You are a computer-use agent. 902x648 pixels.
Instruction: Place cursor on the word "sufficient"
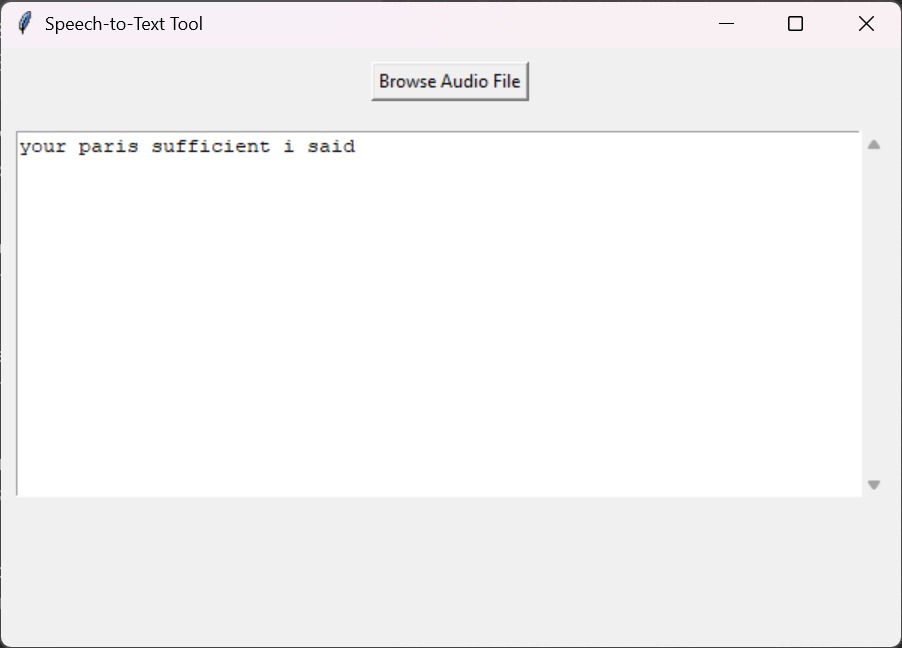211,147
